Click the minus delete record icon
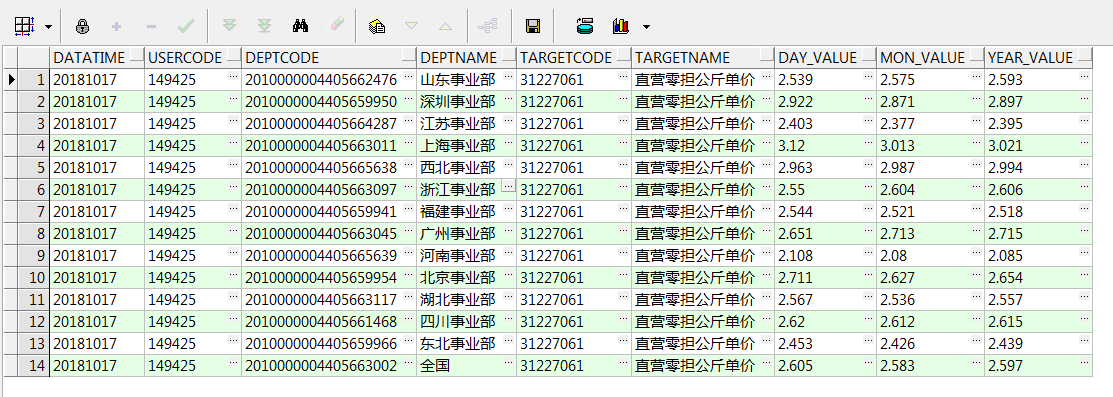This screenshot has height=397, width=1113. click(151, 27)
